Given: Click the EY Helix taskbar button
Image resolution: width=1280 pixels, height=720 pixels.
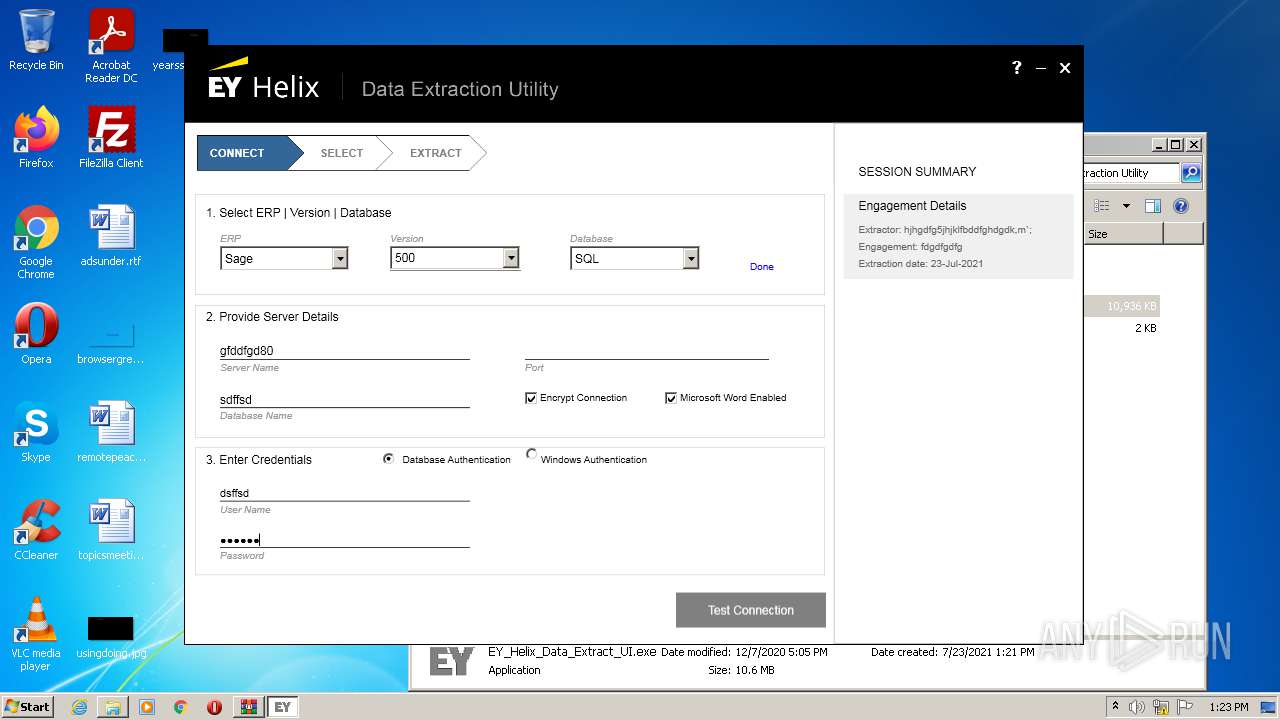Looking at the screenshot, I should 283,707.
